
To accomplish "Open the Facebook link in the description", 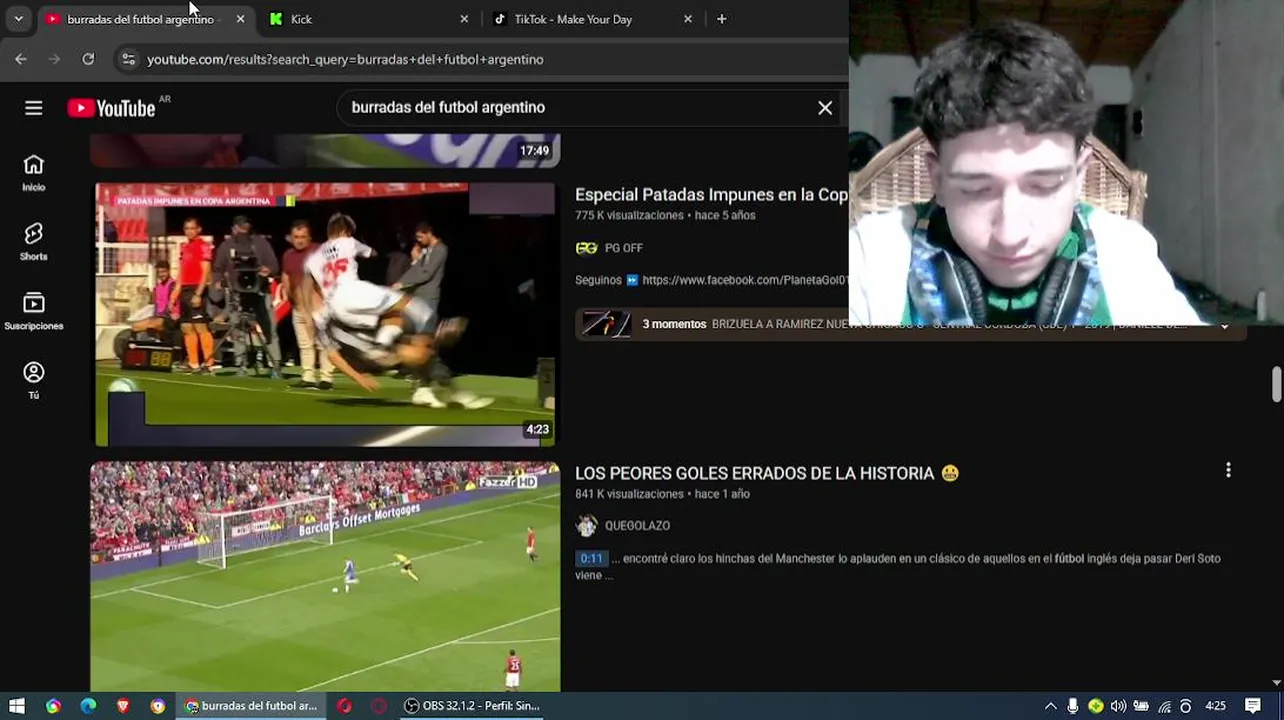I will (x=745, y=280).
